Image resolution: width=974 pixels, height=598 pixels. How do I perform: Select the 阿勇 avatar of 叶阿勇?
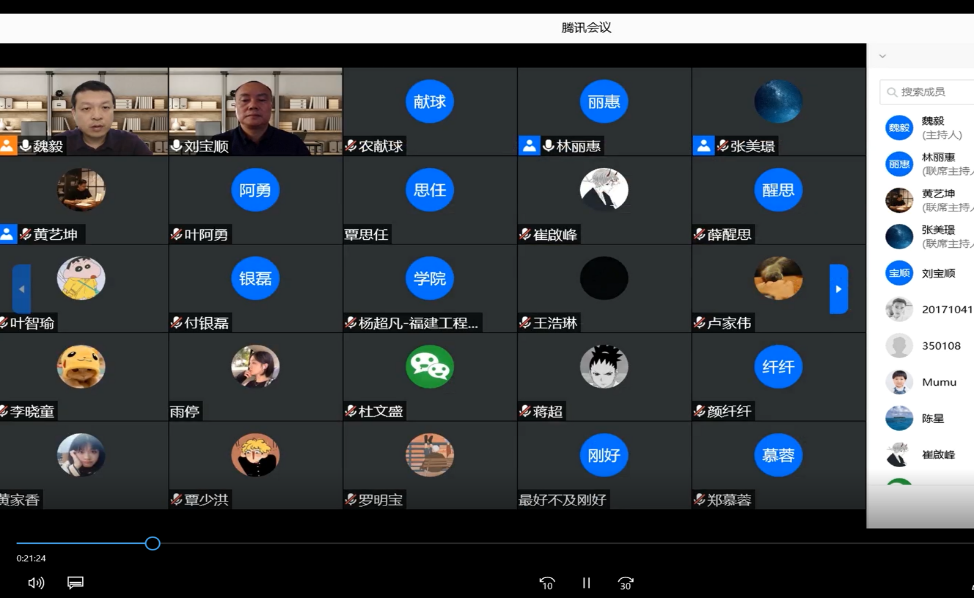(x=255, y=189)
